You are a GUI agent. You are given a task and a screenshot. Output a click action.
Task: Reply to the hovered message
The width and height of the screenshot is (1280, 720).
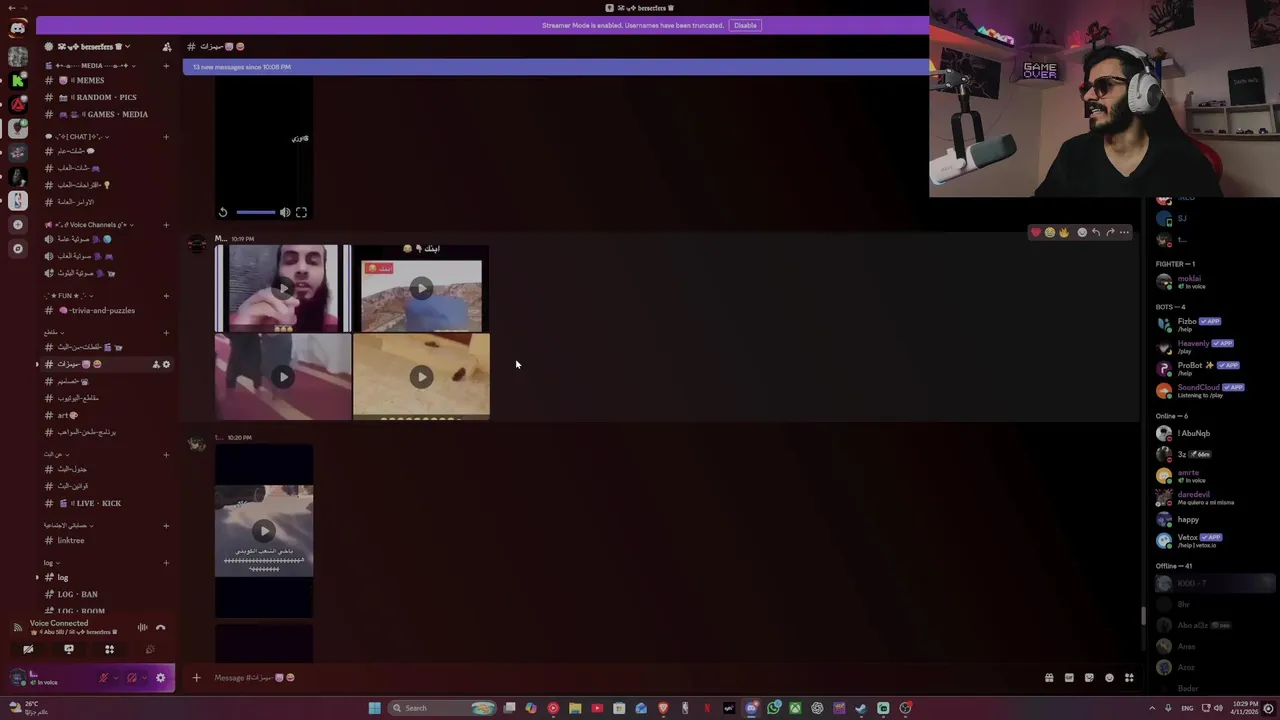click(1096, 232)
